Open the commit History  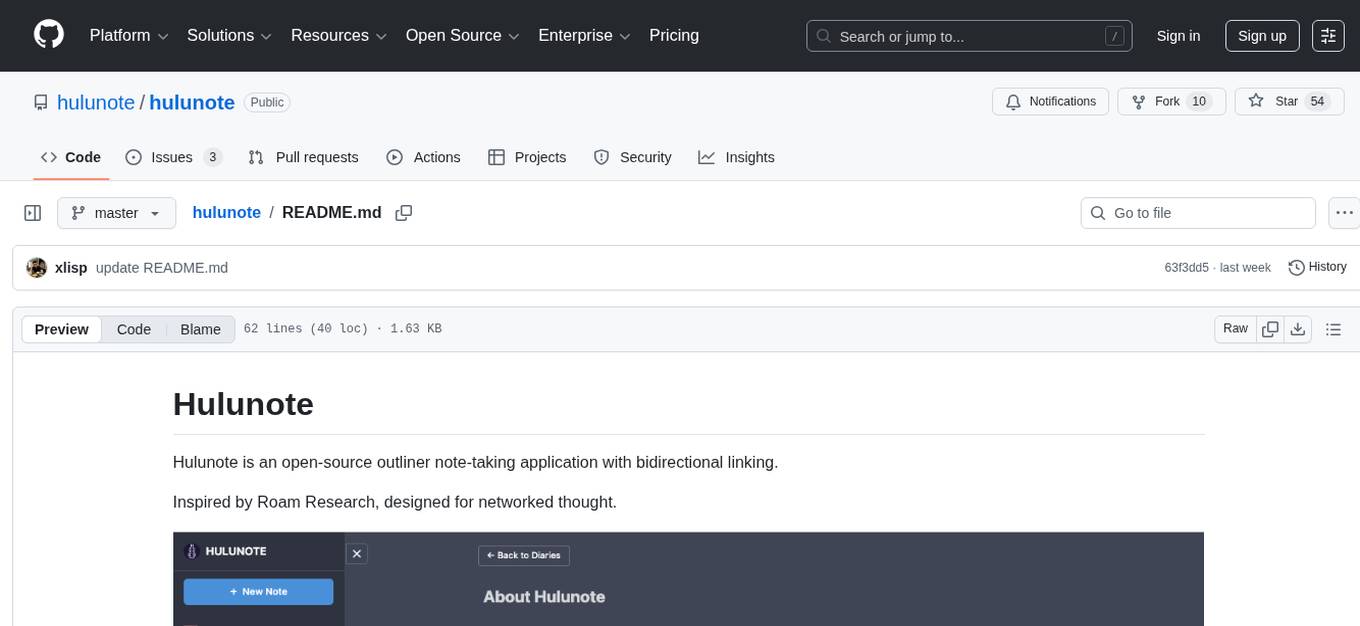[x=1317, y=267]
